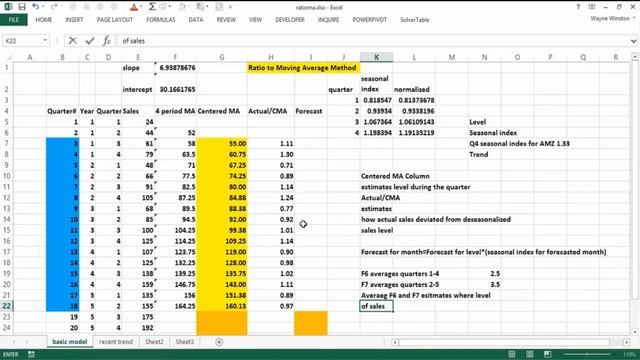This screenshot has width=640, height=360.
Task: Switch to the Sheet2 tab
Action: coord(154,342)
